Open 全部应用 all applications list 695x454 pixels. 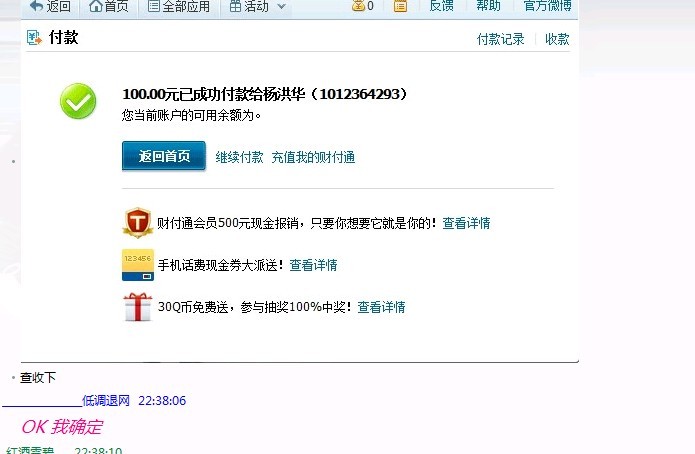tap(179, 6)
